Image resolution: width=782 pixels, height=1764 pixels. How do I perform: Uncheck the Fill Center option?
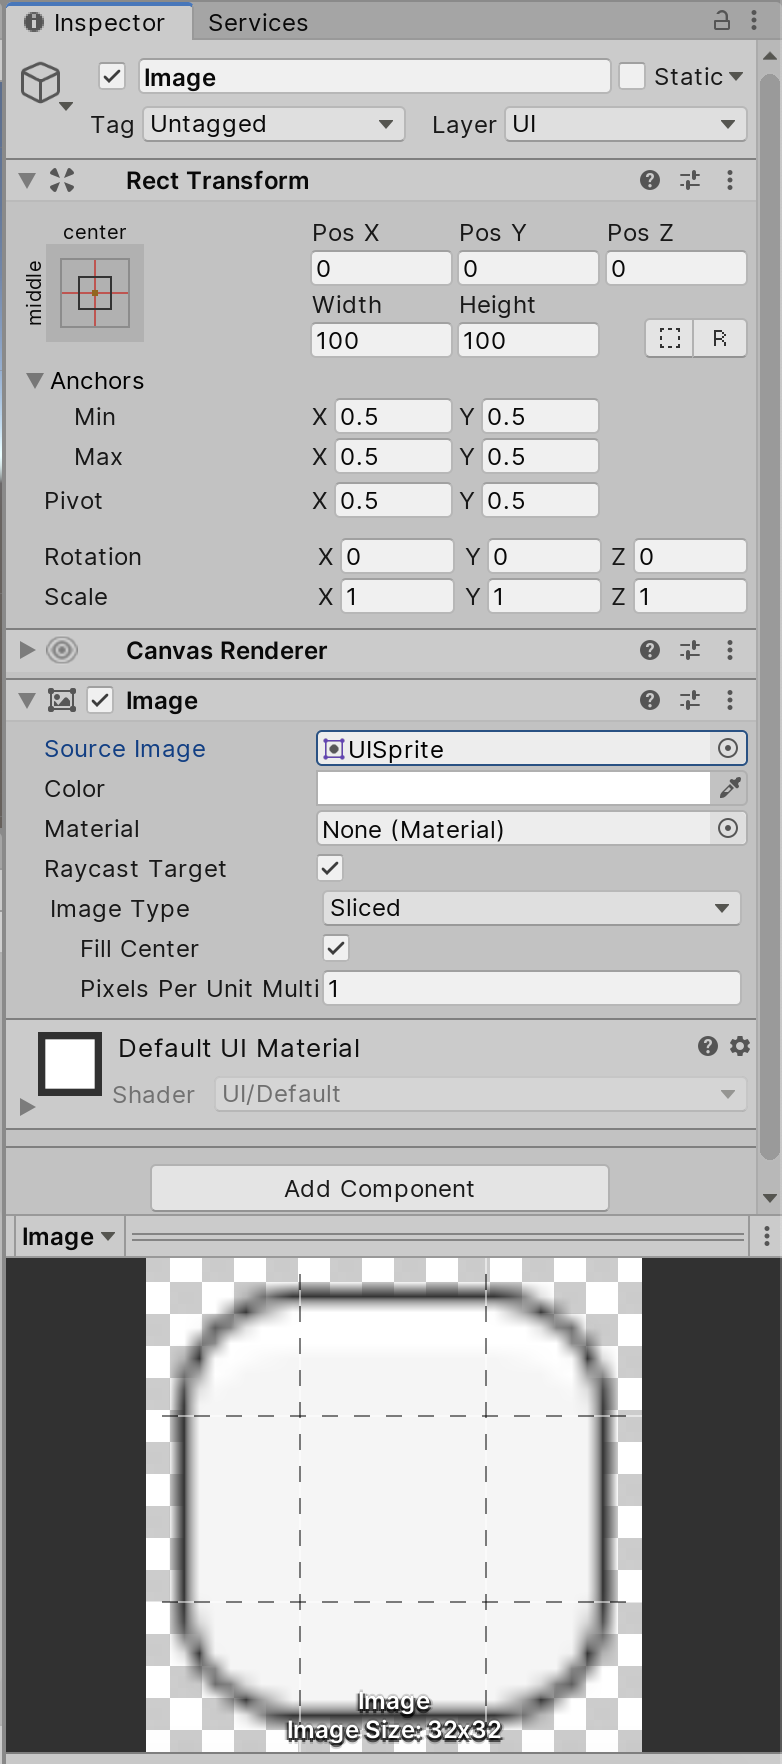coord(336,948)
